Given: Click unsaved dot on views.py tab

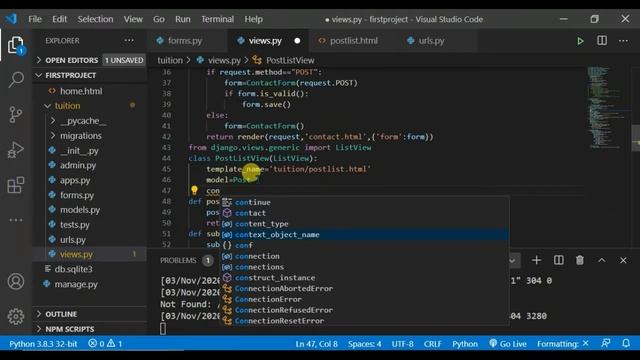Looking at the screenshot, I should 297,41.
